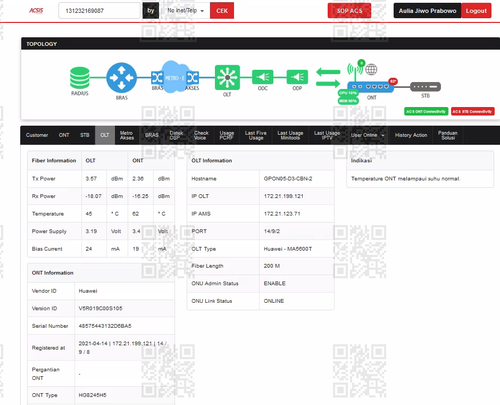Screen dimensions: 500x405
Task: Click the Vendor ID value Huawei
Action: 88,291
